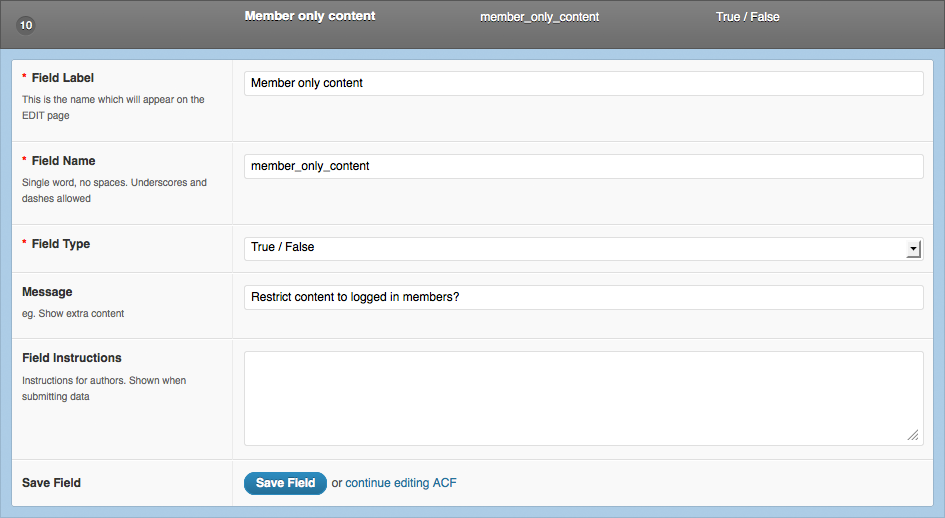Click the Message row label
This screenshot has height=518, width=945.
pyautogui.click(x=47, y=292)
